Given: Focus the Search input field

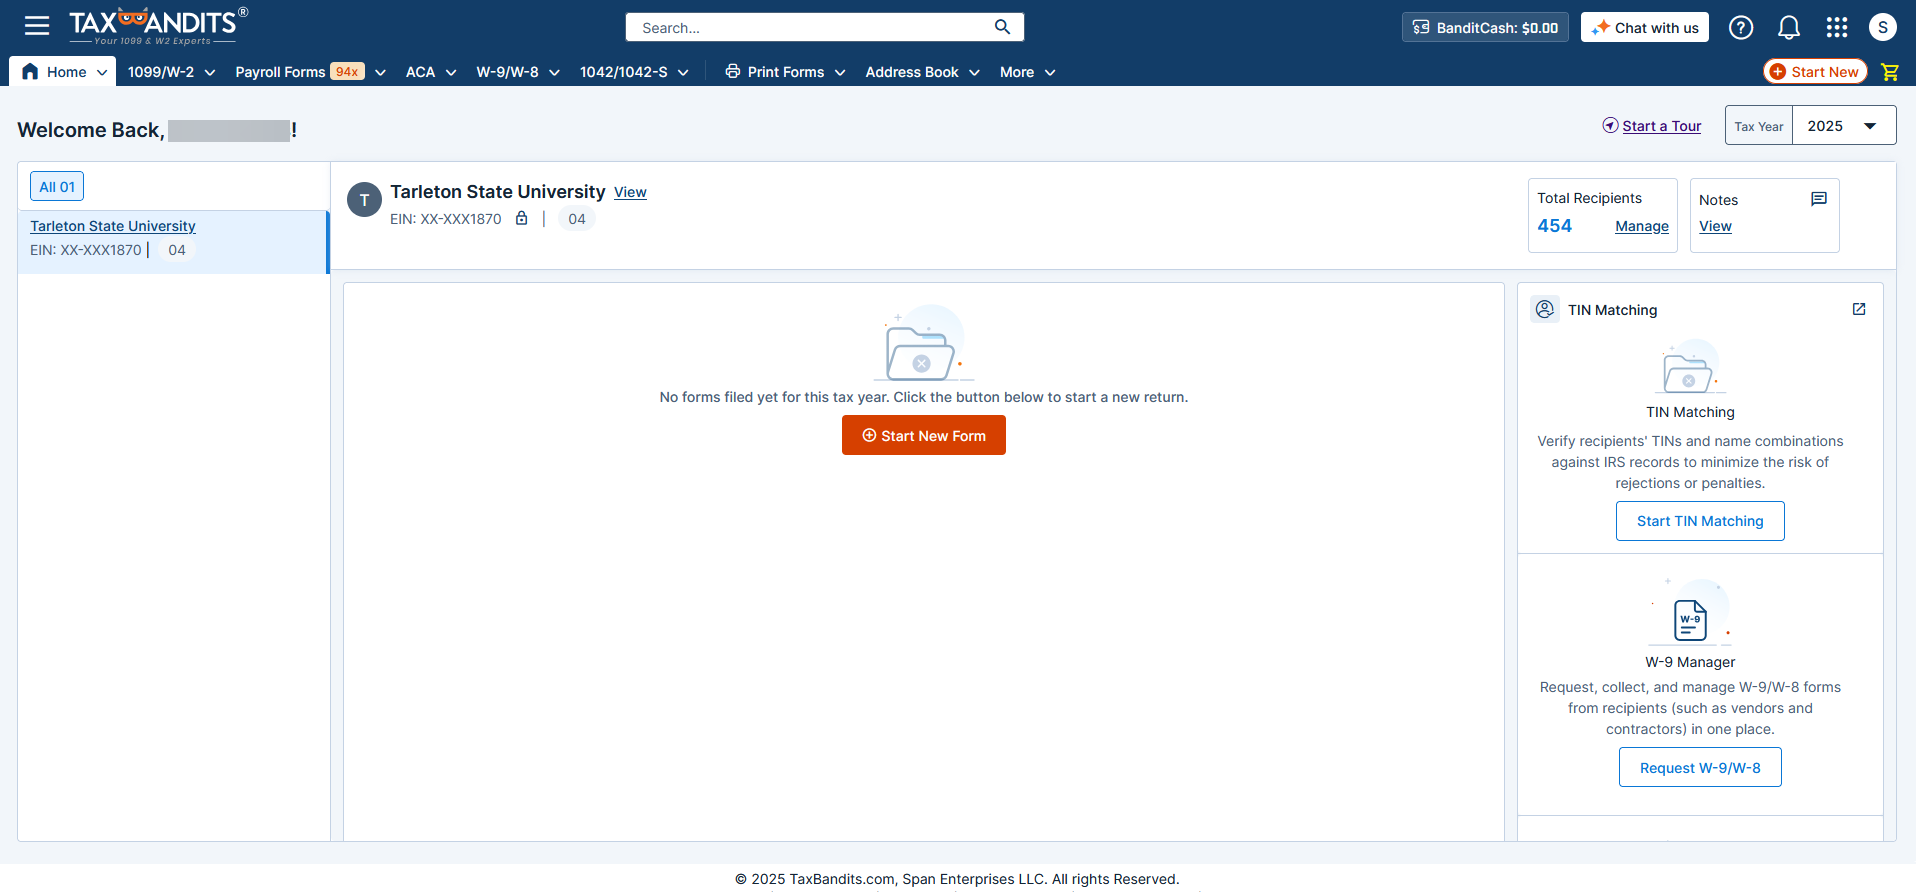Looking at the screenshot, I should 810,27.
